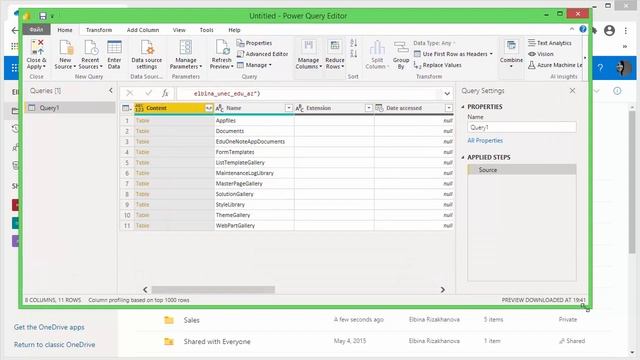Open browser profile icon
This screenshot has width=640, height=360.
pos(609,30)
